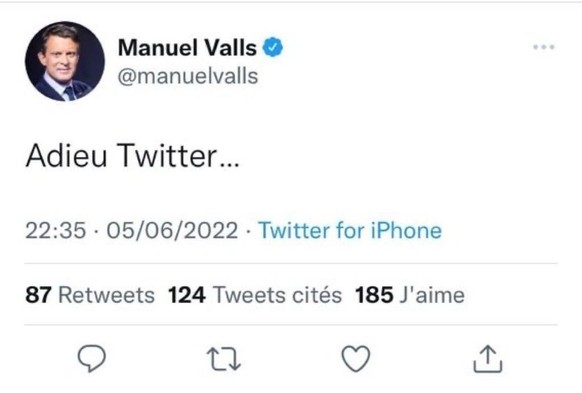Click the Twitter for iPhone link
The image size is (582, 393).
tap(350, 230)
